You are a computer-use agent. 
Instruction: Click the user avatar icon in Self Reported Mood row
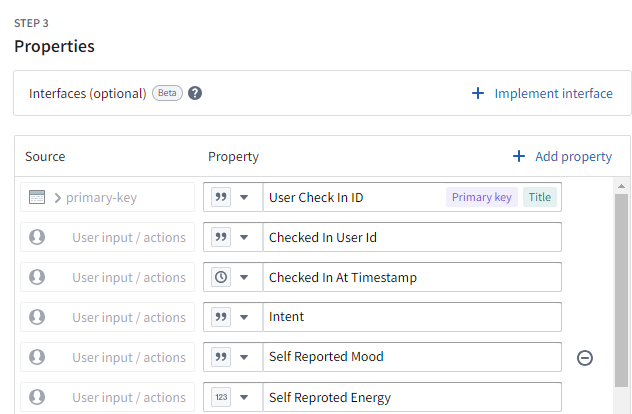[37, 357]
